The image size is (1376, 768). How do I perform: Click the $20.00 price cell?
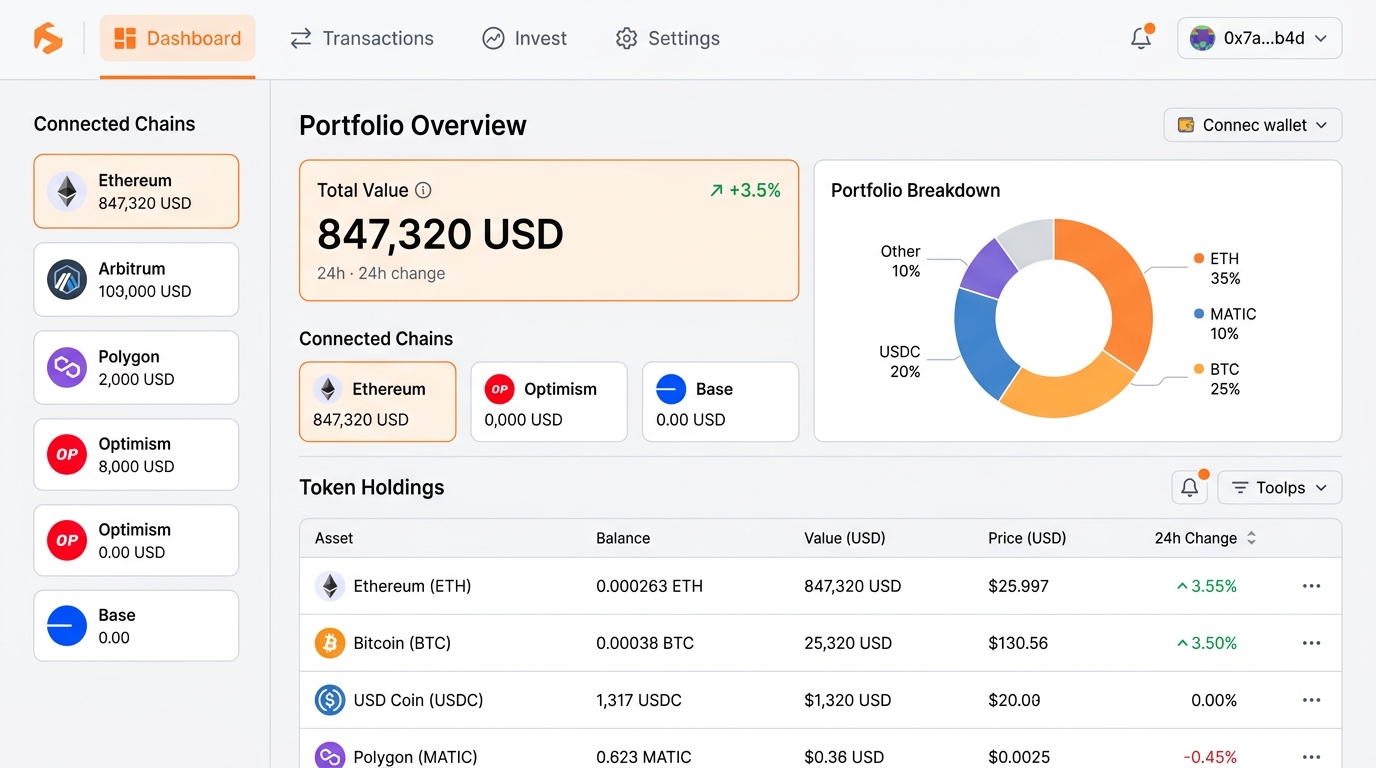tap(1014, 700)
